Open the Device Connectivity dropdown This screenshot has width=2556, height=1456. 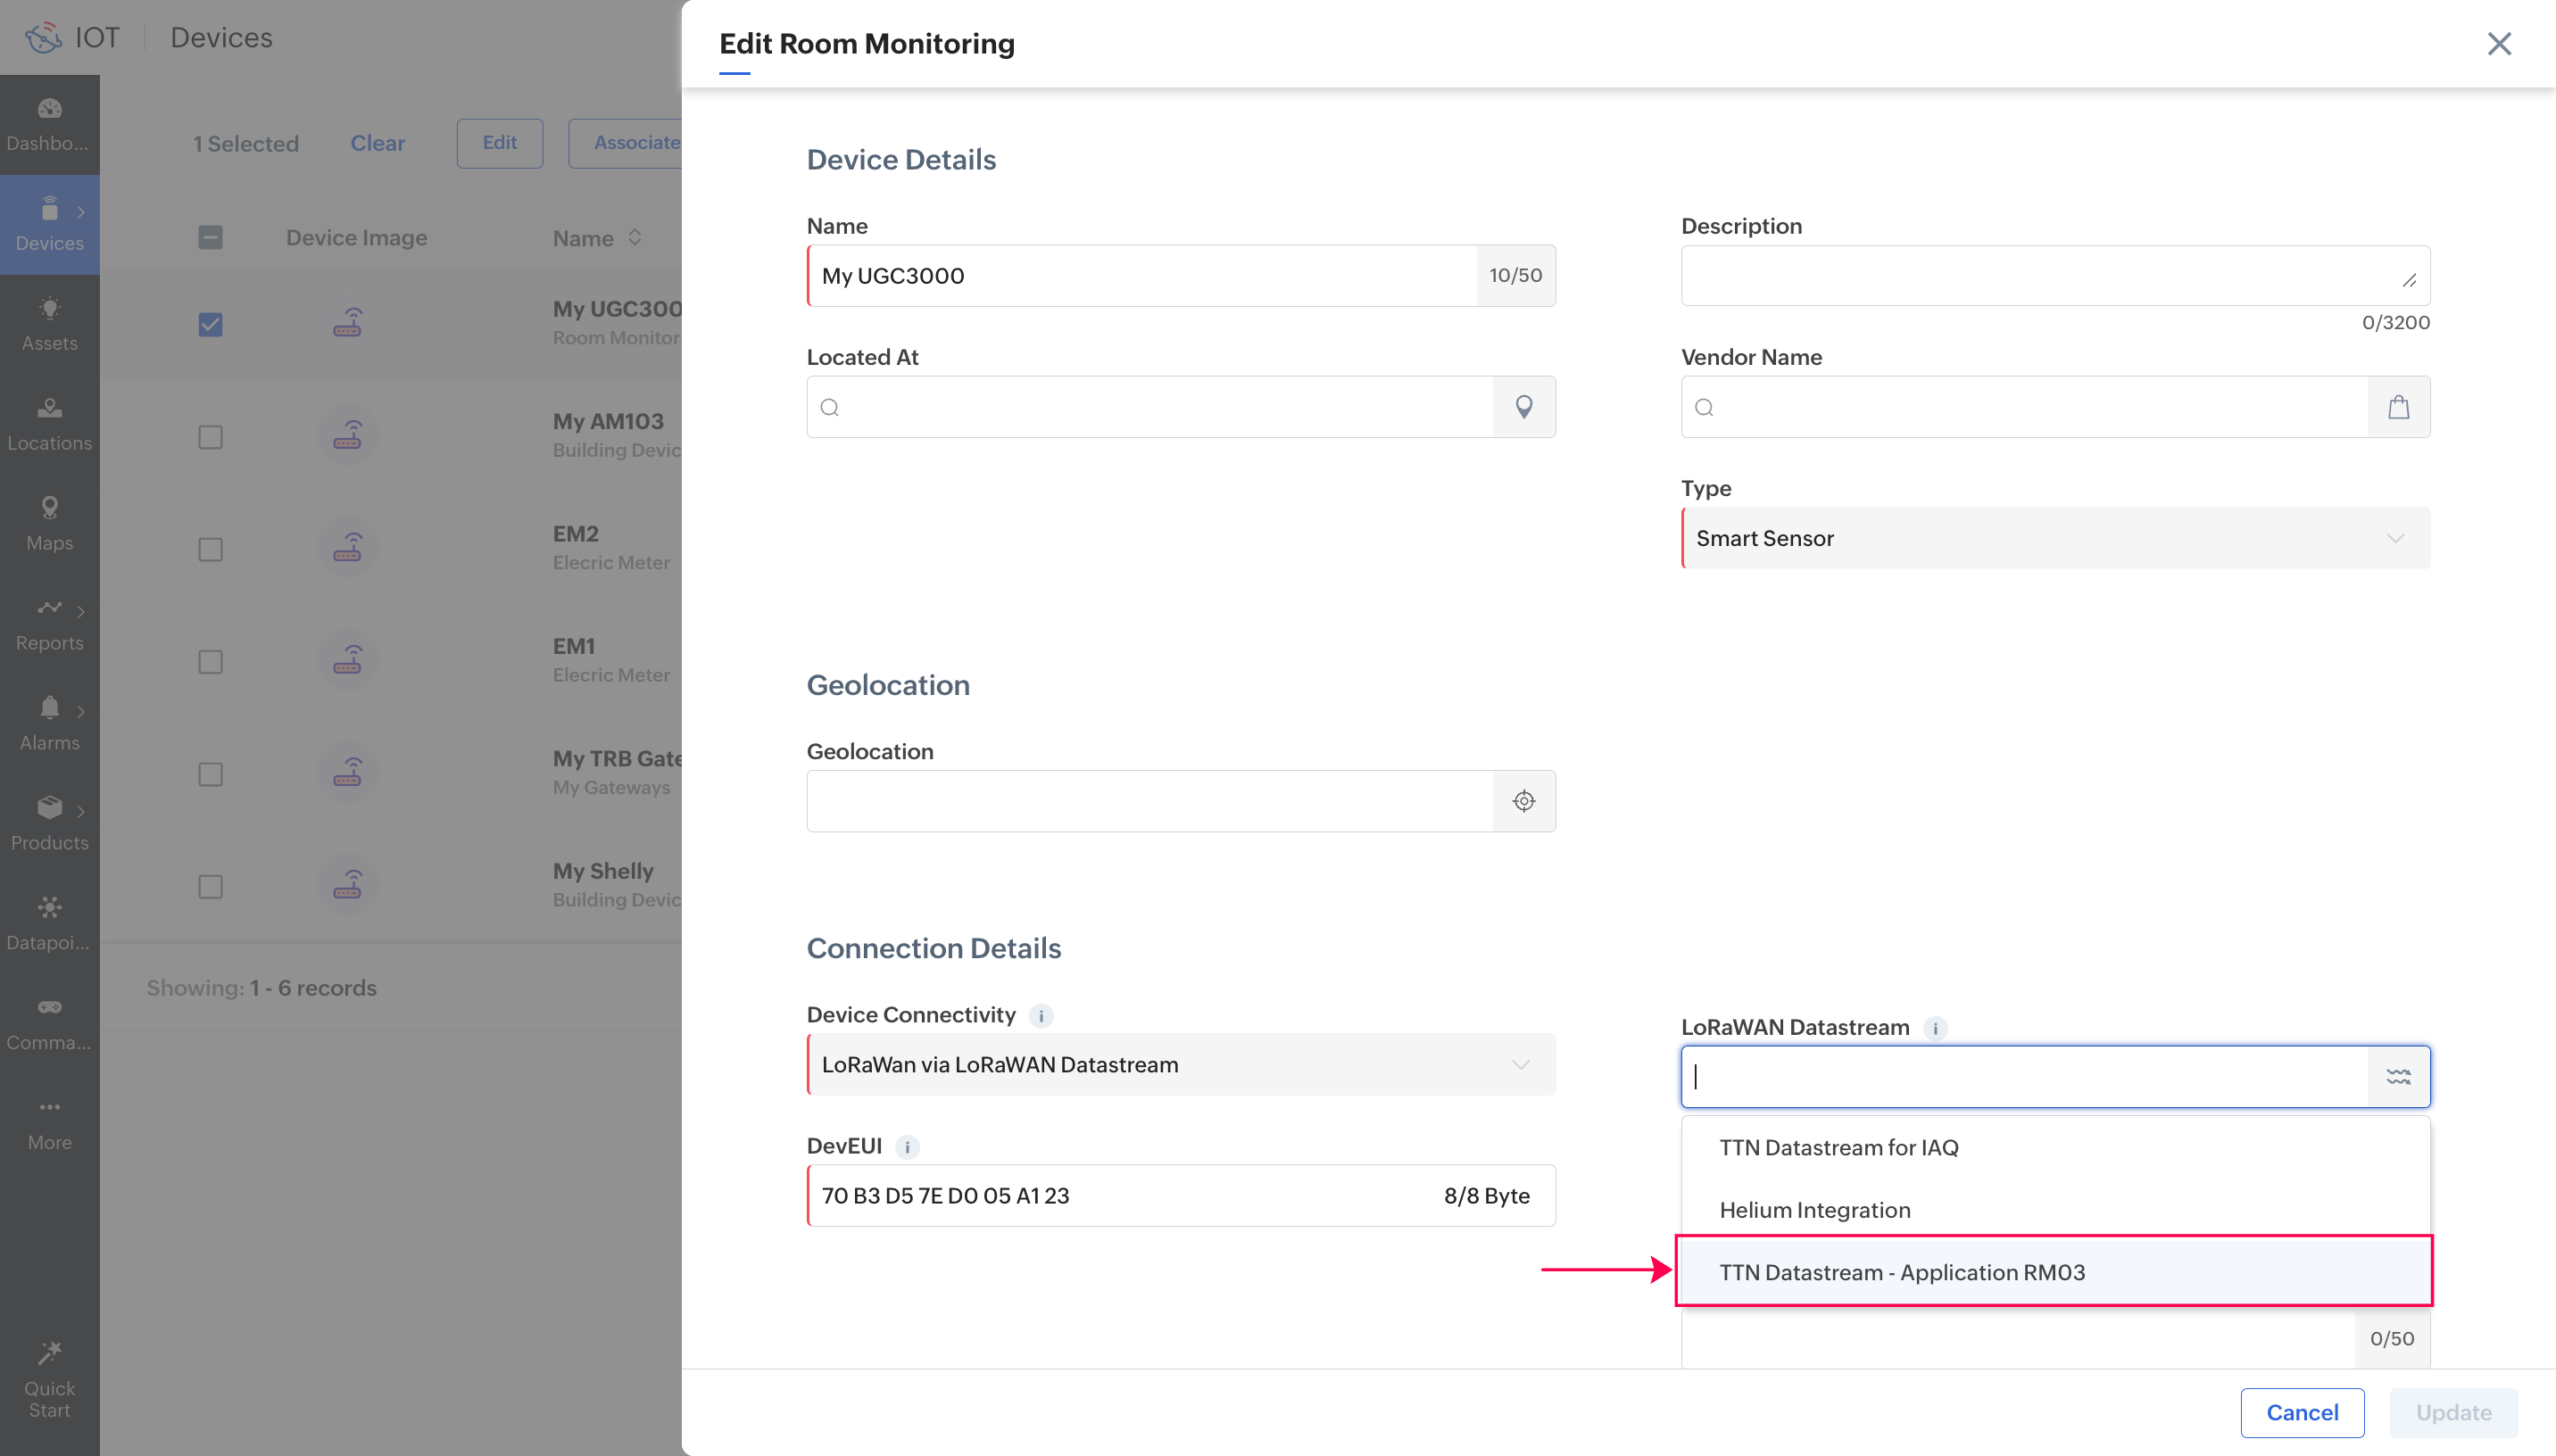(1180, 1064)
